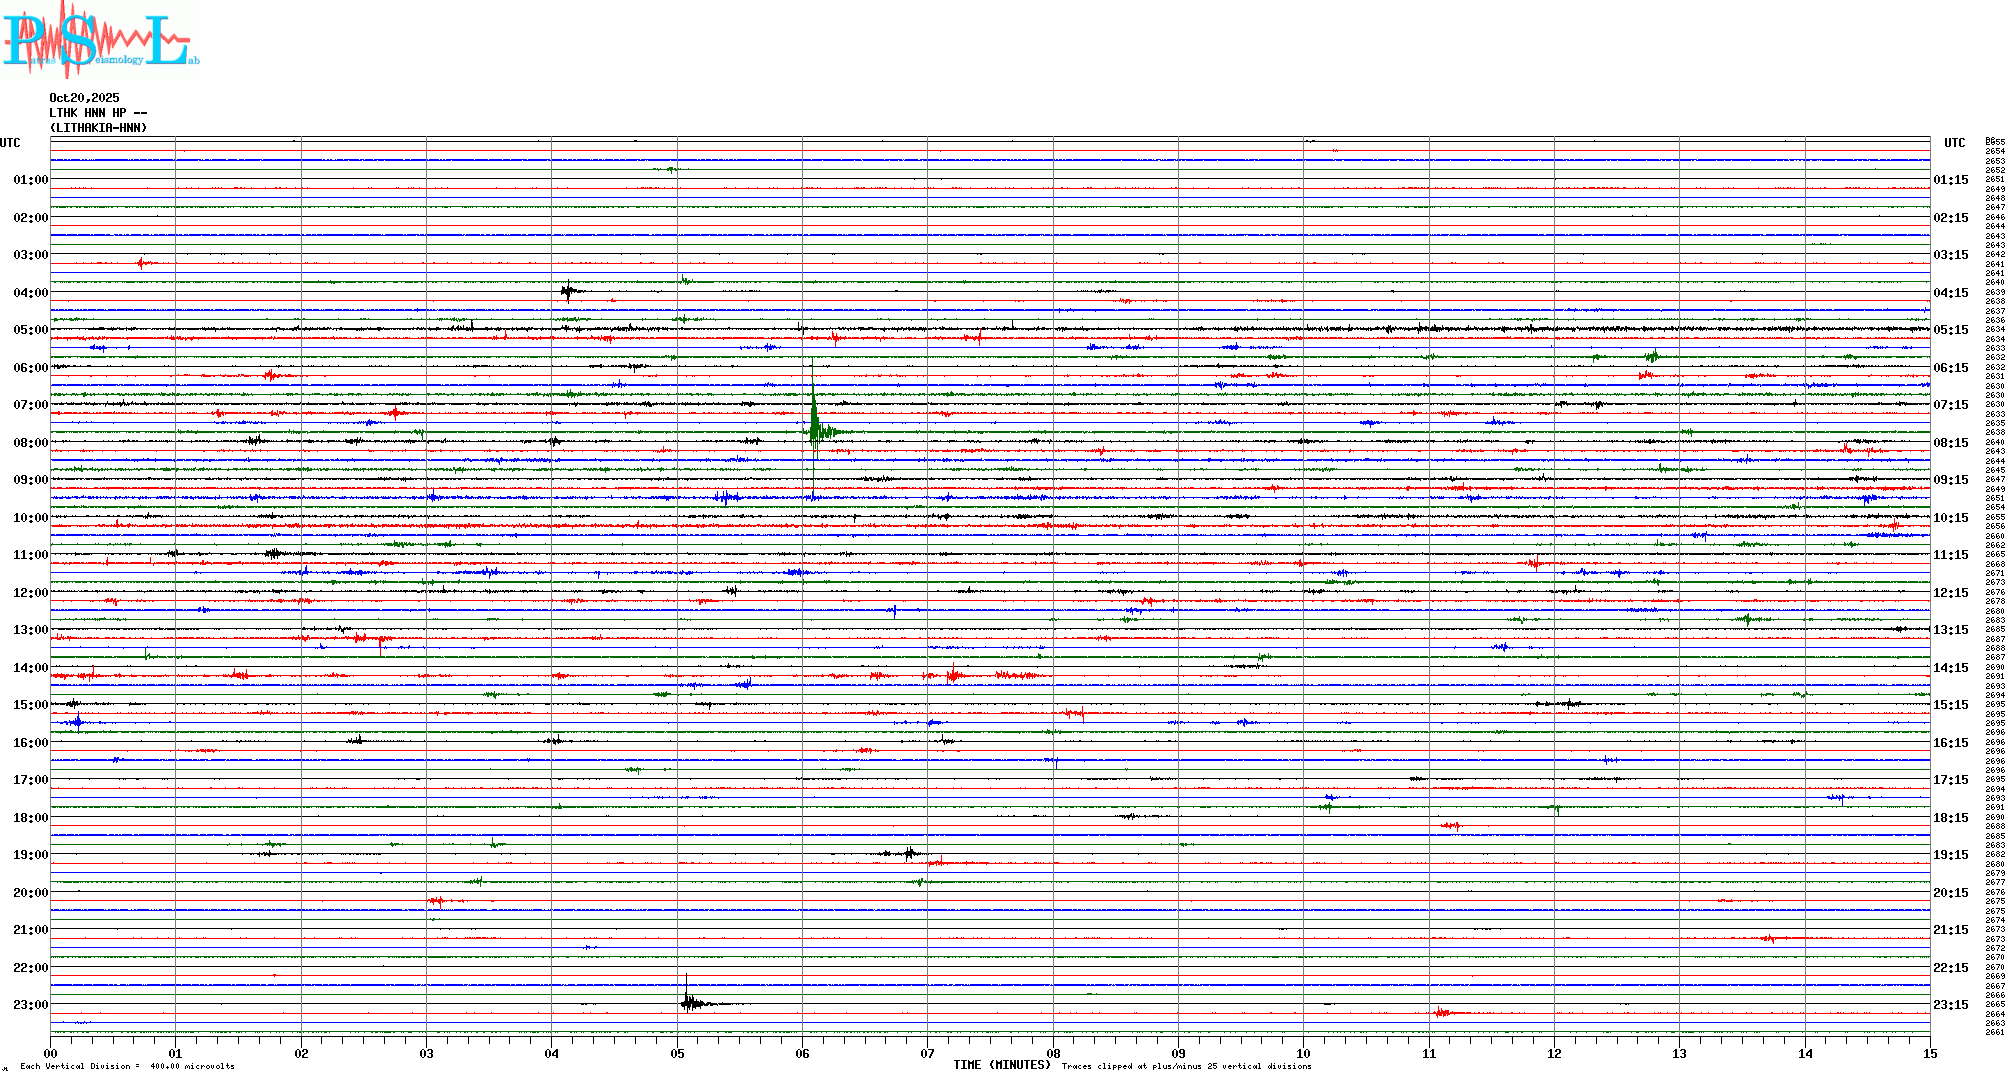Click minute tick 06 on the bottom axis
This screenshot has width=2010, height=1080.
click(802, 1053)
